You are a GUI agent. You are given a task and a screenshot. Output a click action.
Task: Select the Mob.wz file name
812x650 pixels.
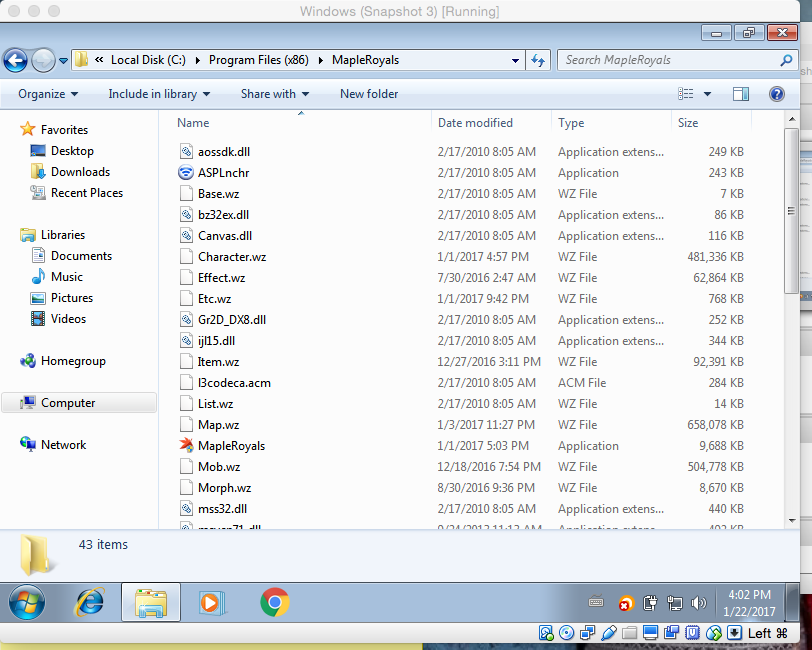(x=219, y=467)
